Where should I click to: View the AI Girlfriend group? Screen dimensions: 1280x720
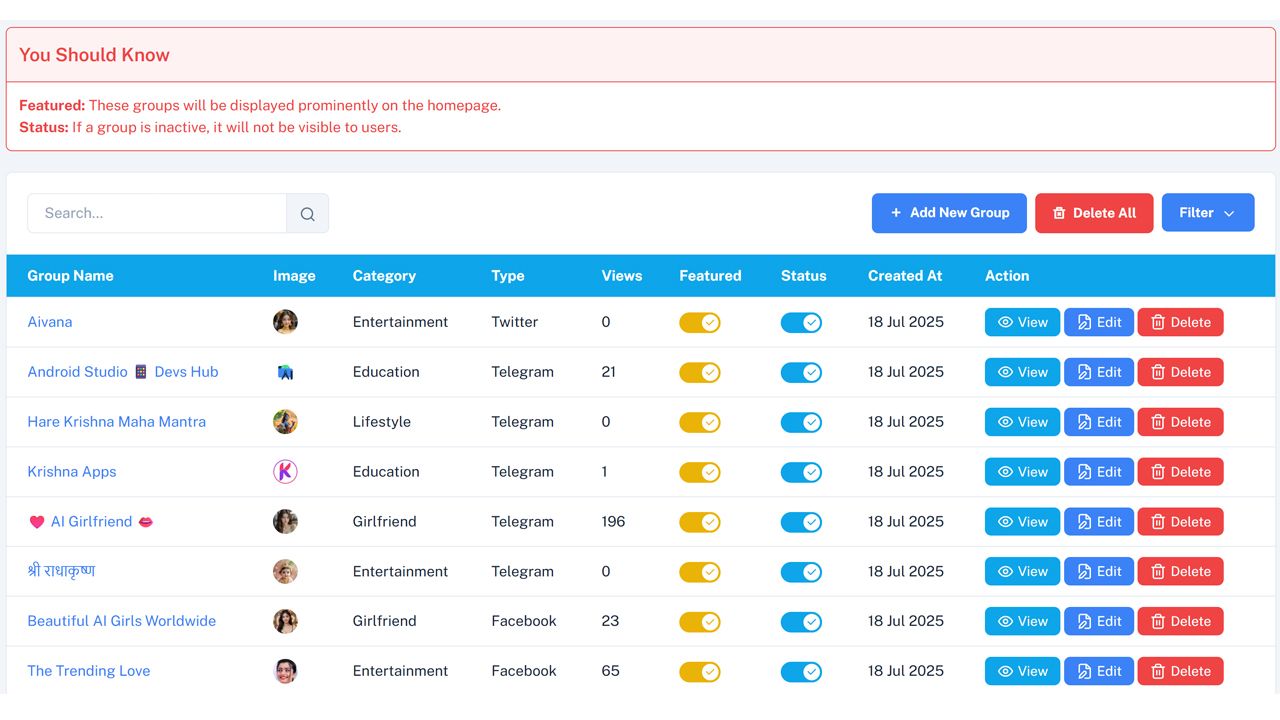pos(1022,522)
